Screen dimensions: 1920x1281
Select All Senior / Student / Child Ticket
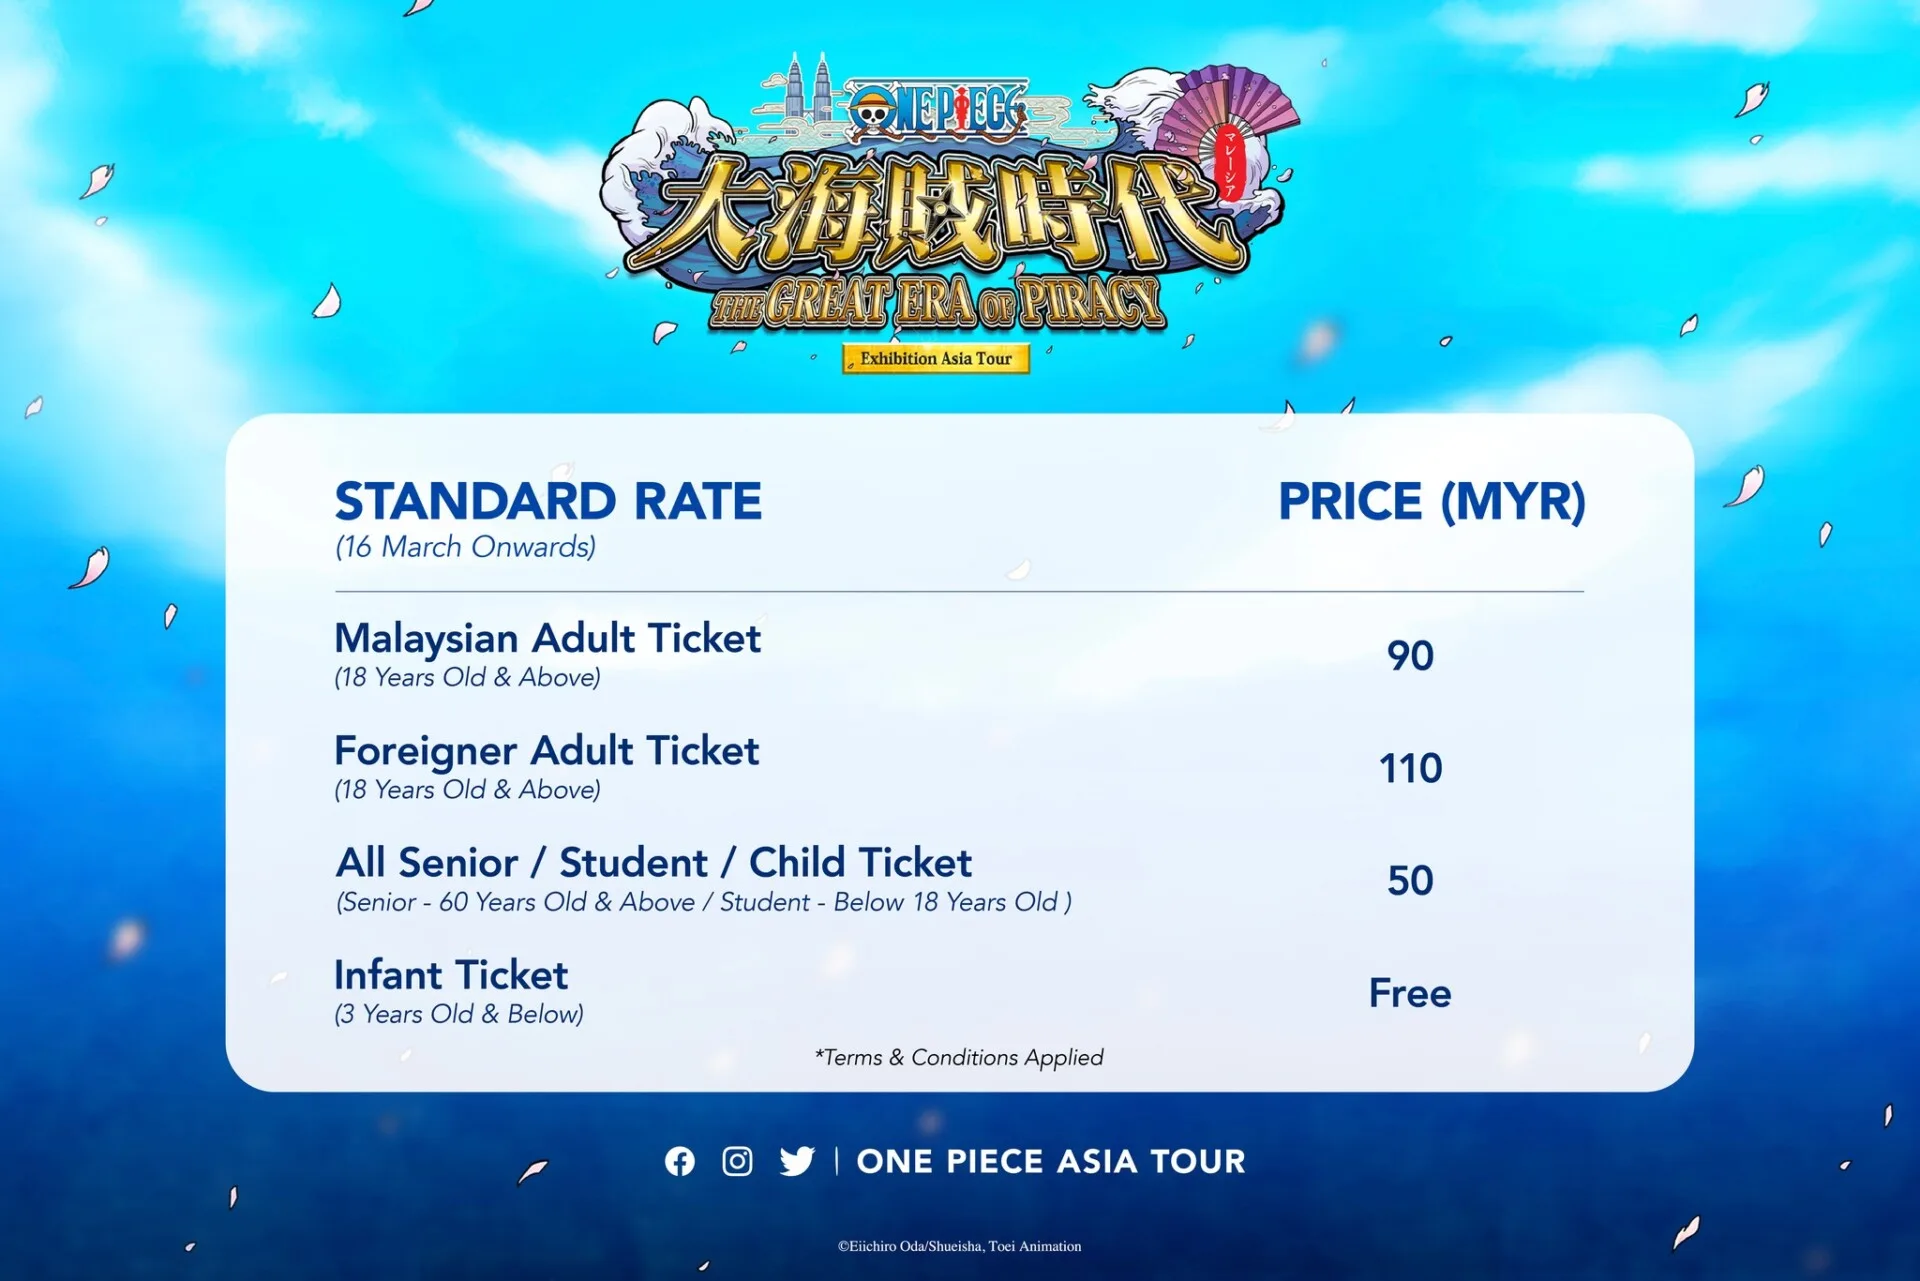[x=653, y=863]
